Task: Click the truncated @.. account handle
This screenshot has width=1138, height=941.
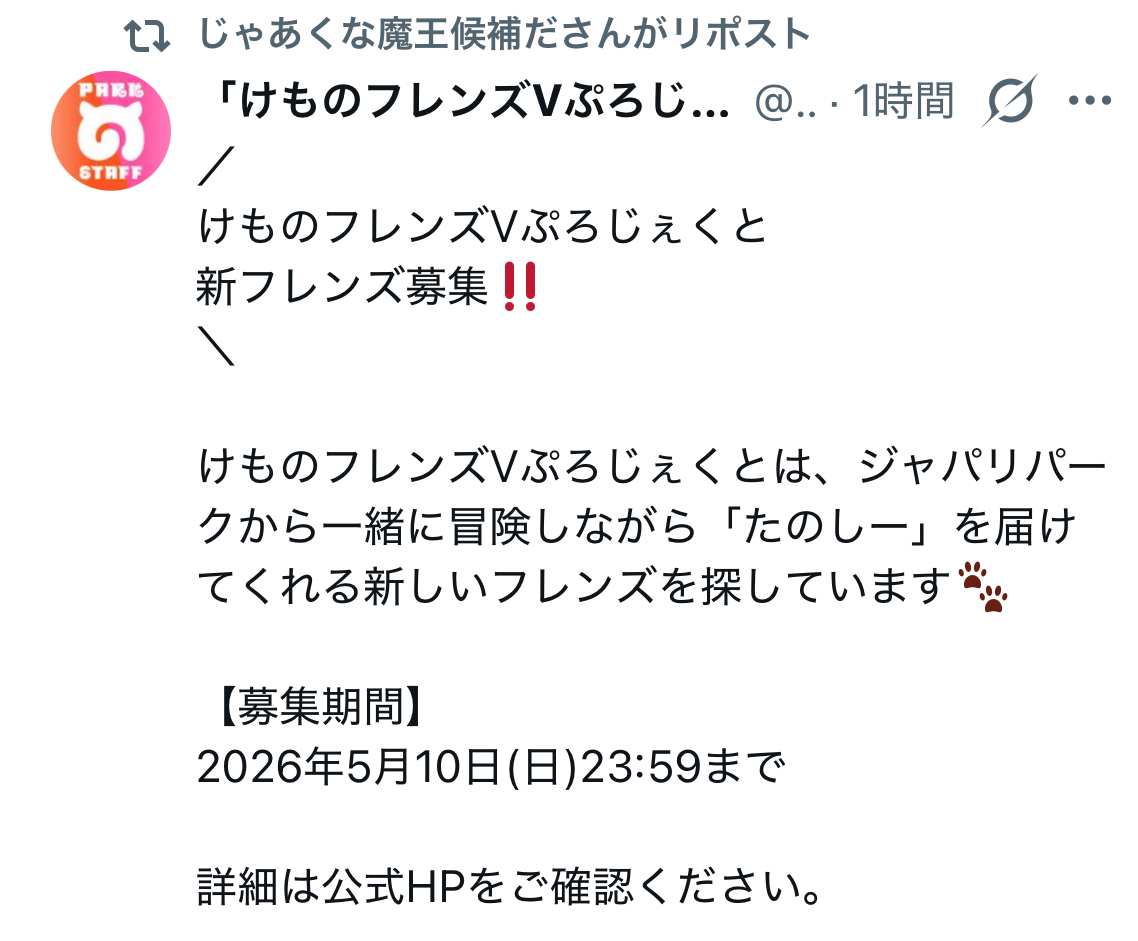Action: tap(785, 102)
